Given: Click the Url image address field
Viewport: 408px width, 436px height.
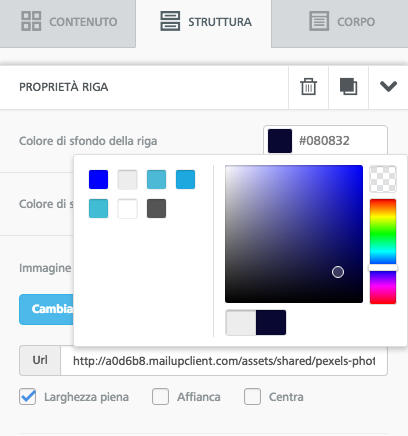Looking at the screenshot, I should click(224, 361).
